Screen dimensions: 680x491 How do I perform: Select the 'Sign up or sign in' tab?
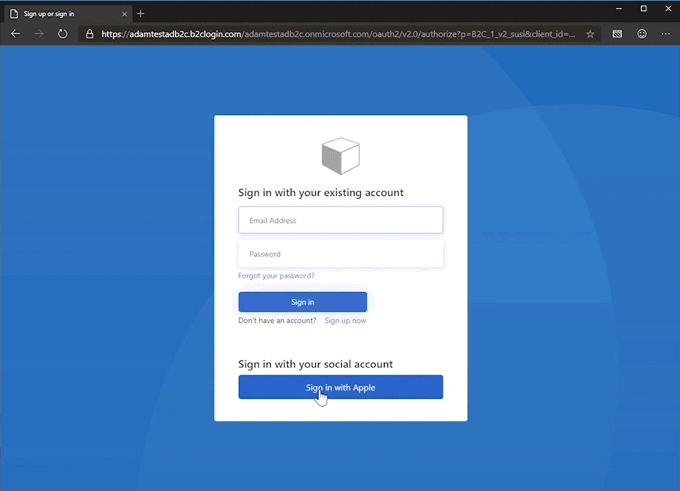tap(69, 14)
